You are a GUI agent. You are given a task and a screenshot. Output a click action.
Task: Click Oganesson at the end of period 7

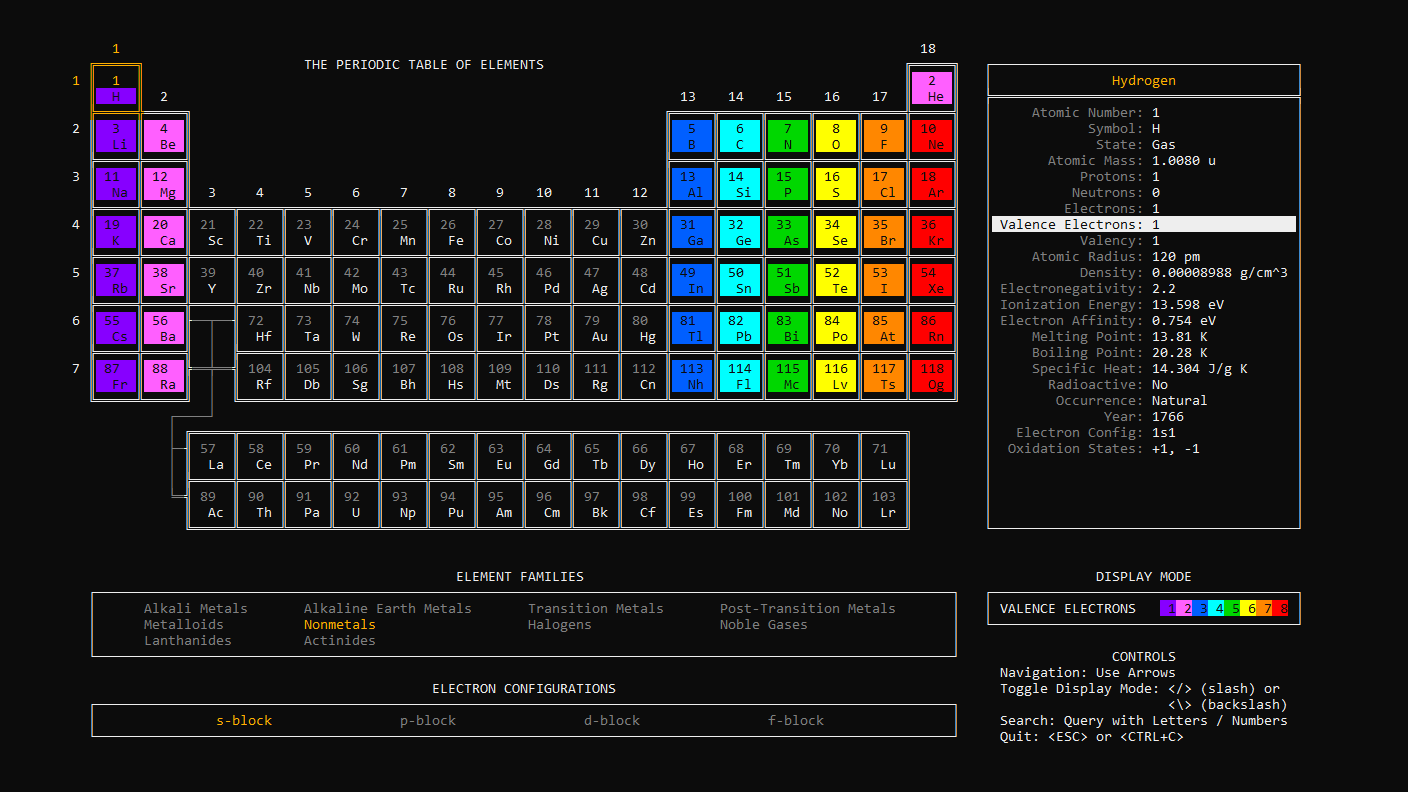click(932, 376)
